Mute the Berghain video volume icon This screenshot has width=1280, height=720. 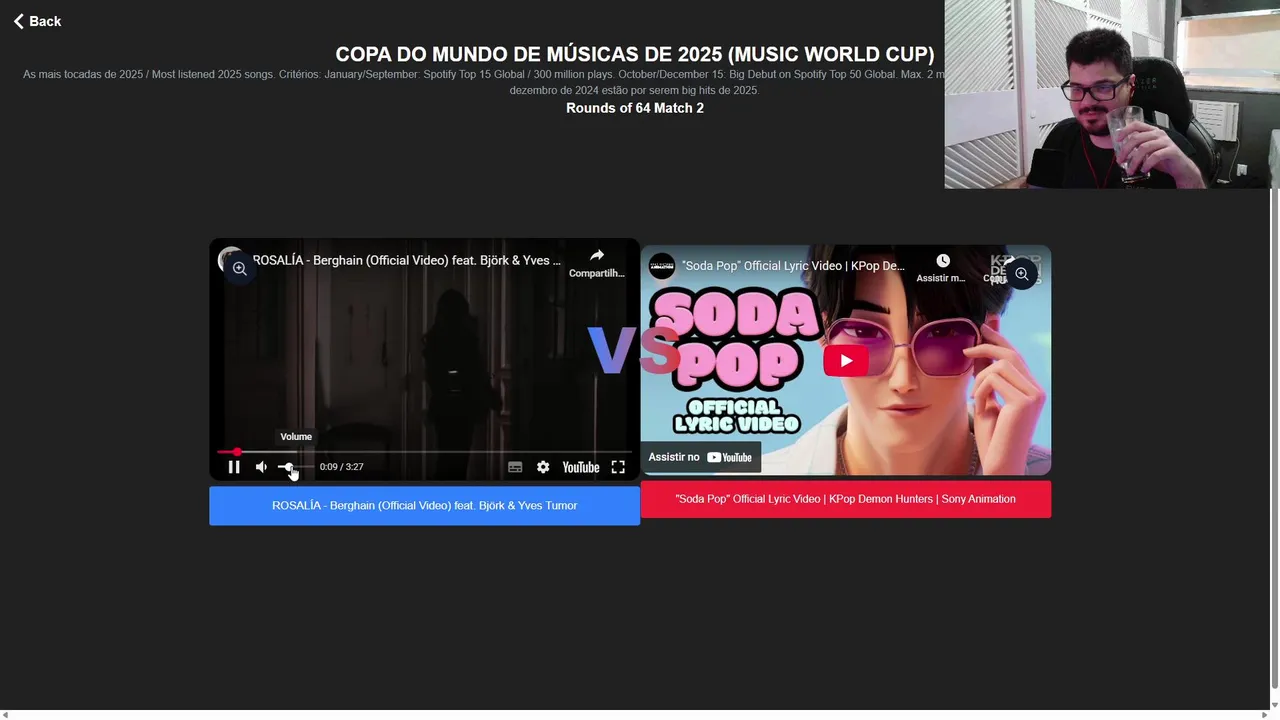click(x=261, y=467)
